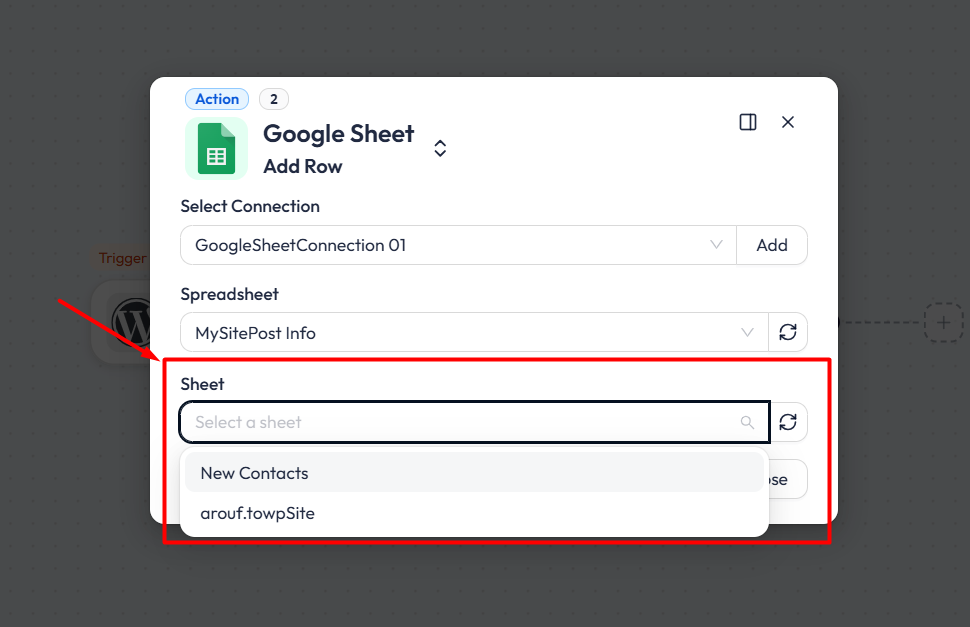Click the Sheet field label
The height and width of the screenshot is (627, 970).
click(x=202, y=385)
